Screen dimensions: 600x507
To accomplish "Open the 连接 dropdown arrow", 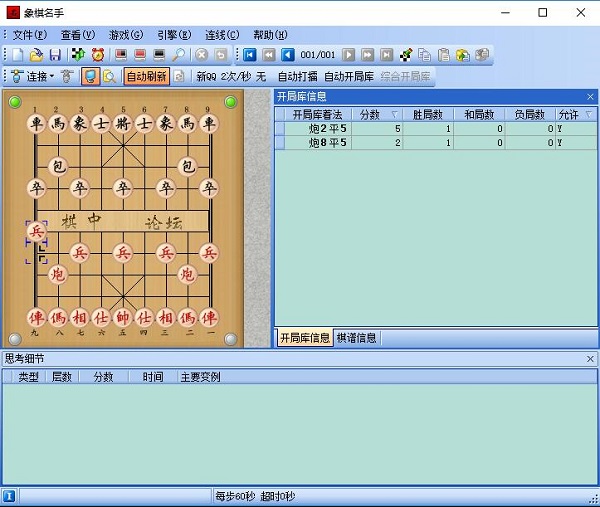I will point(52,77).
